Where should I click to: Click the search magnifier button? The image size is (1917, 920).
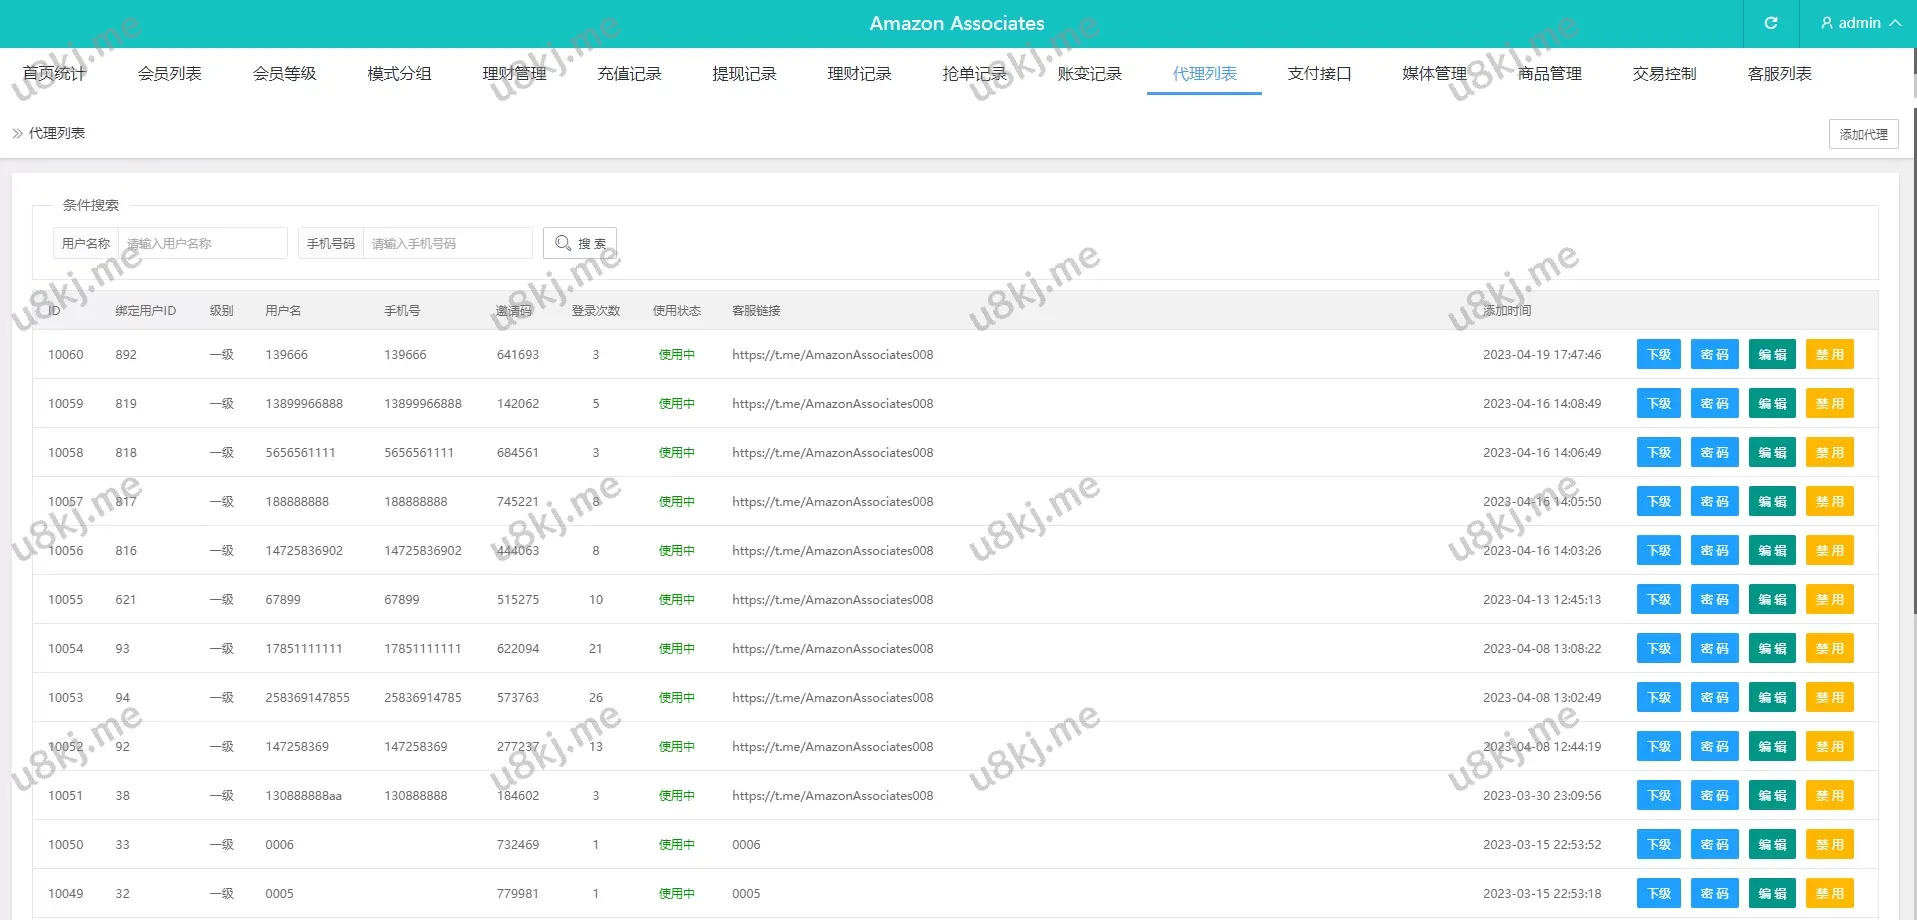579,243
